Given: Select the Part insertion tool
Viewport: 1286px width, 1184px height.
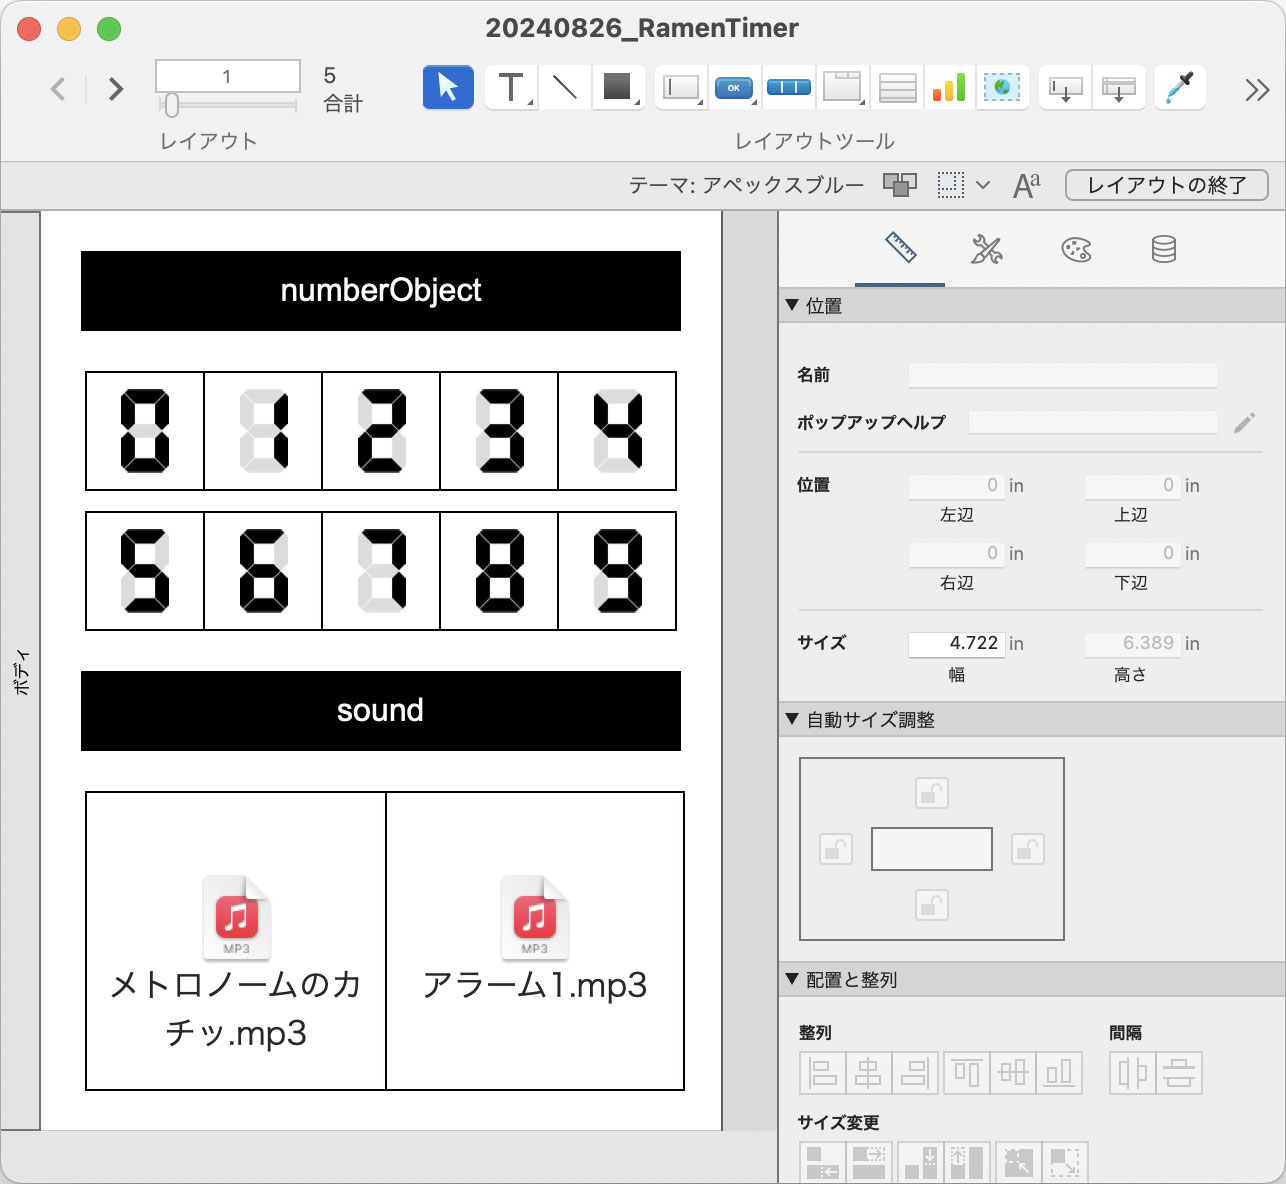Looking at the screenshot, I should pos(1118,88).
